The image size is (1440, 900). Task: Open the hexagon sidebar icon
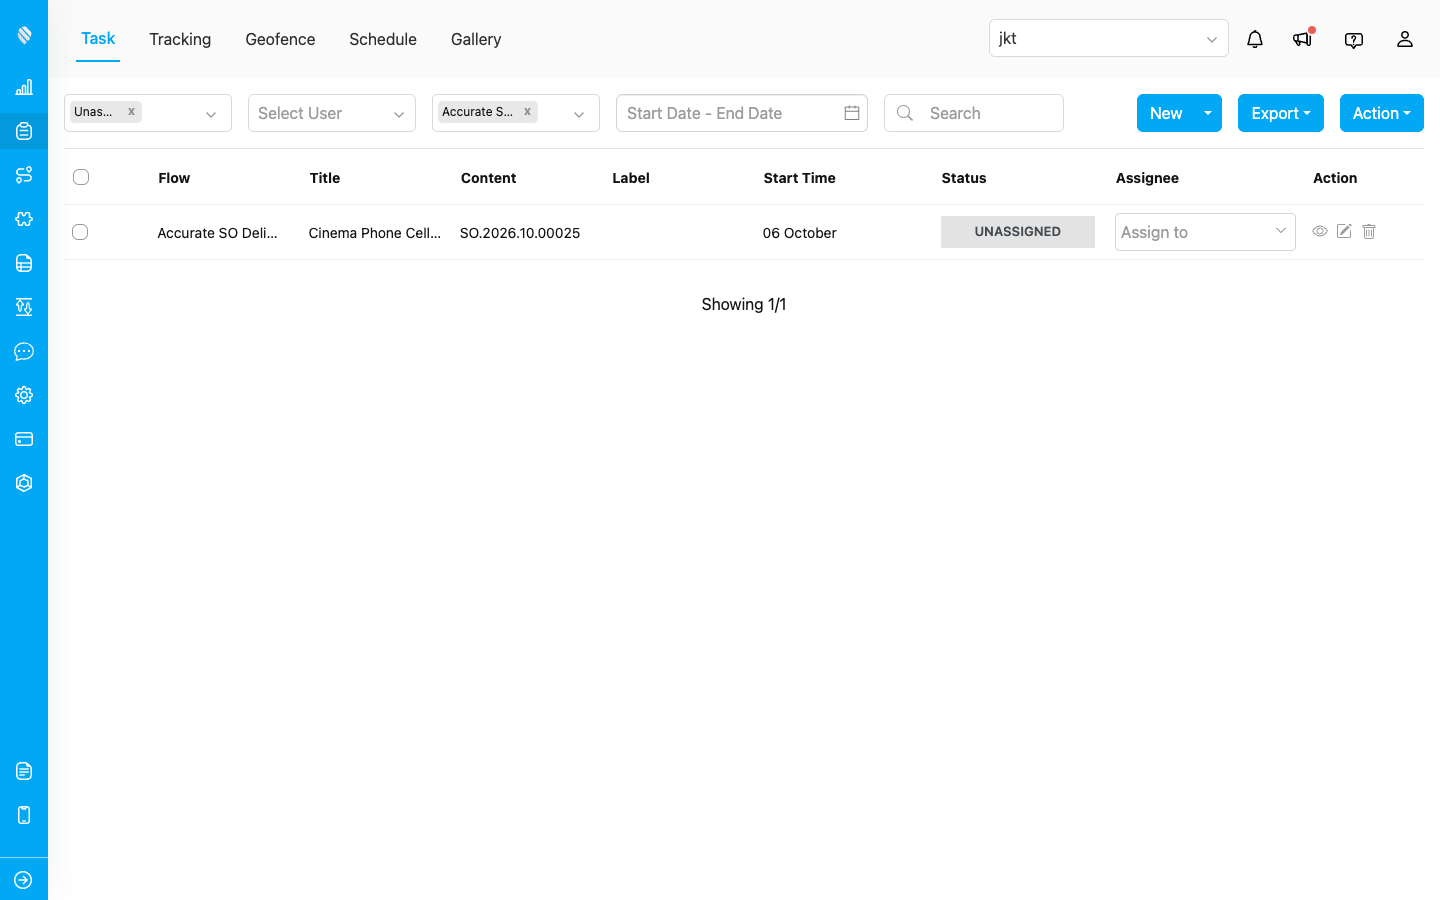[x=24, y=483]
